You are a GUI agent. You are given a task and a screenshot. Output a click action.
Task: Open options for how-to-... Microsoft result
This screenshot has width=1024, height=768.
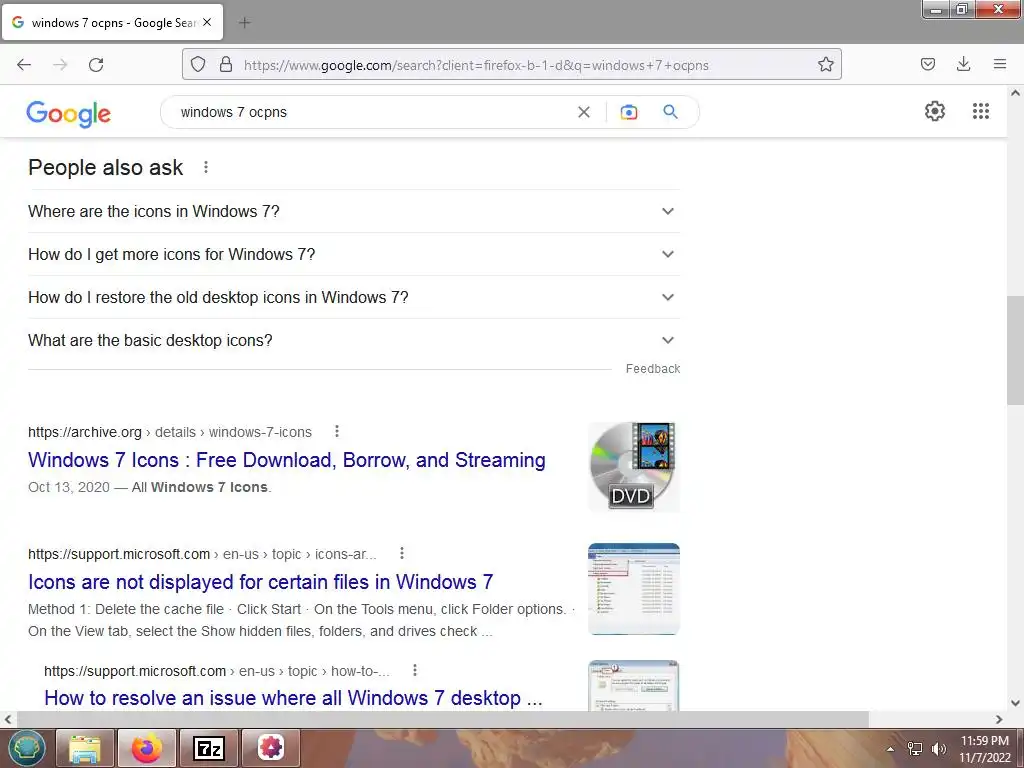[x=415, y=670]
